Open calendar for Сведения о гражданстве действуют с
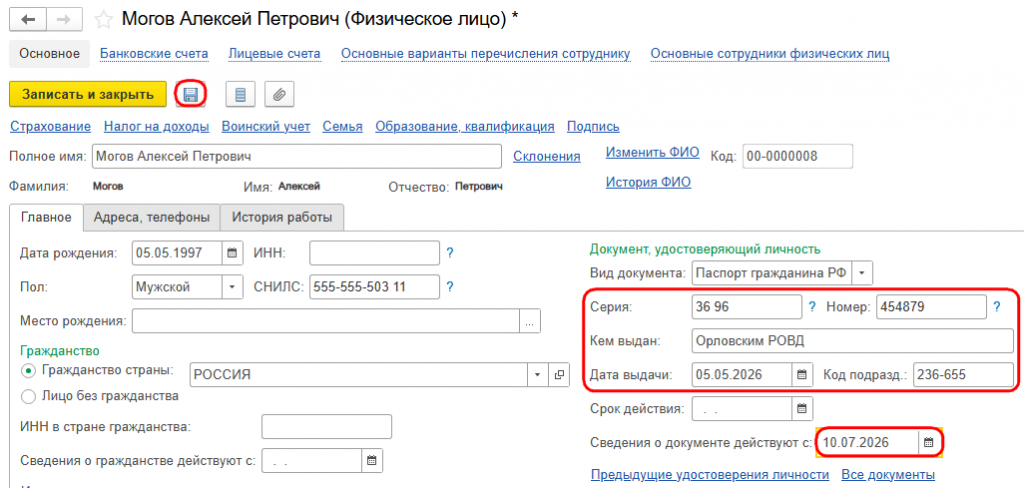 tap(371, 461)
